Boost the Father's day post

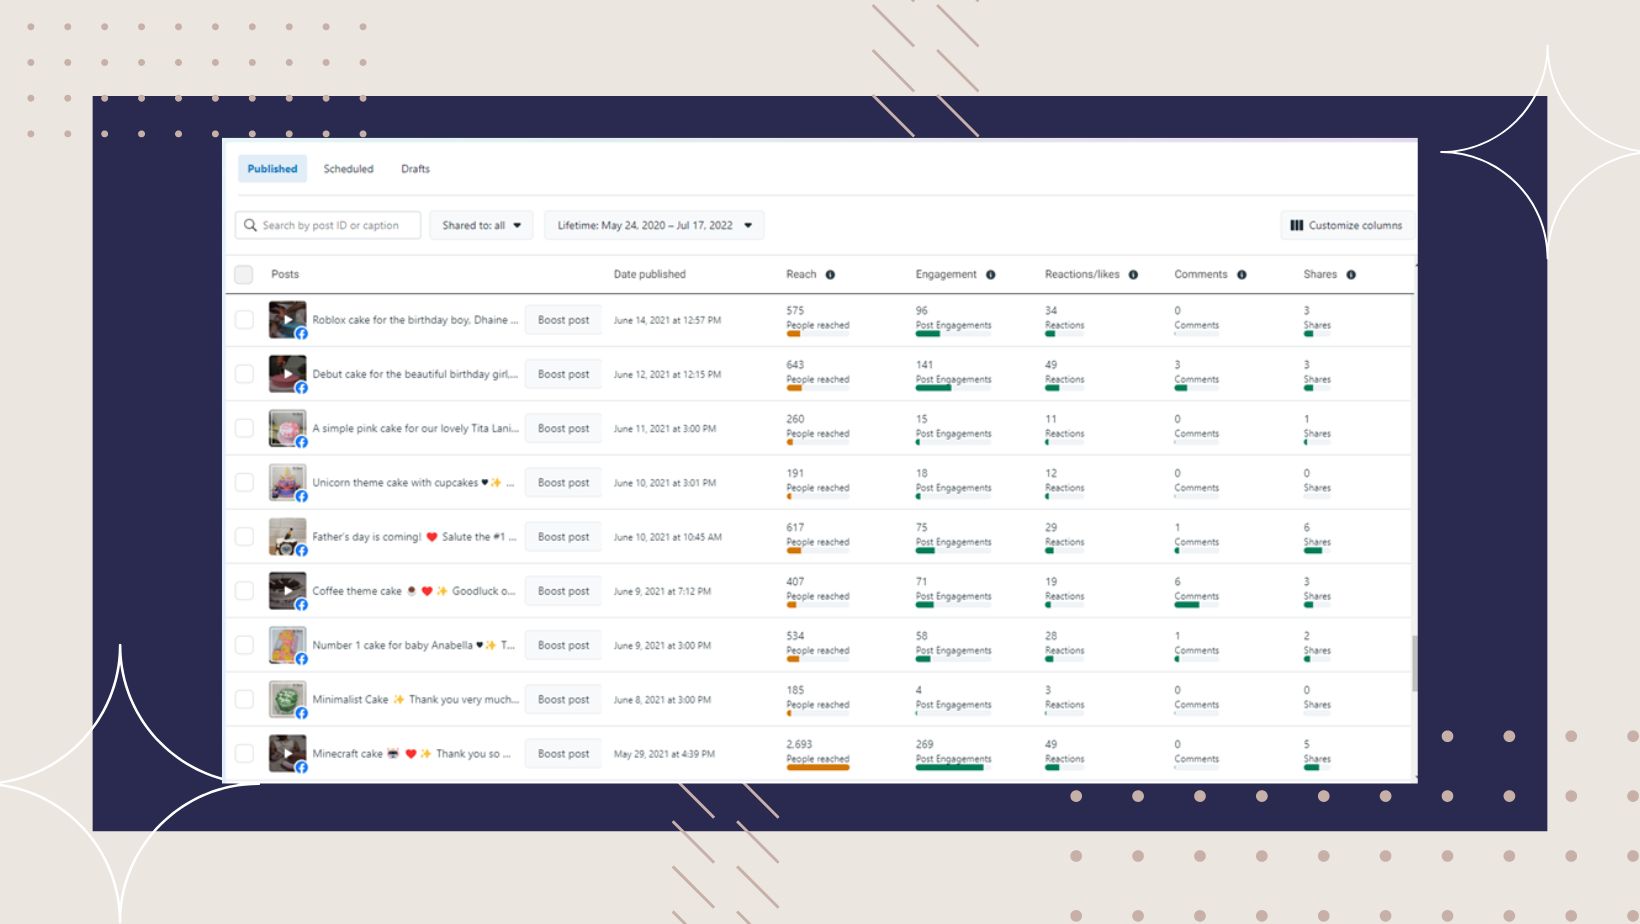563,537
